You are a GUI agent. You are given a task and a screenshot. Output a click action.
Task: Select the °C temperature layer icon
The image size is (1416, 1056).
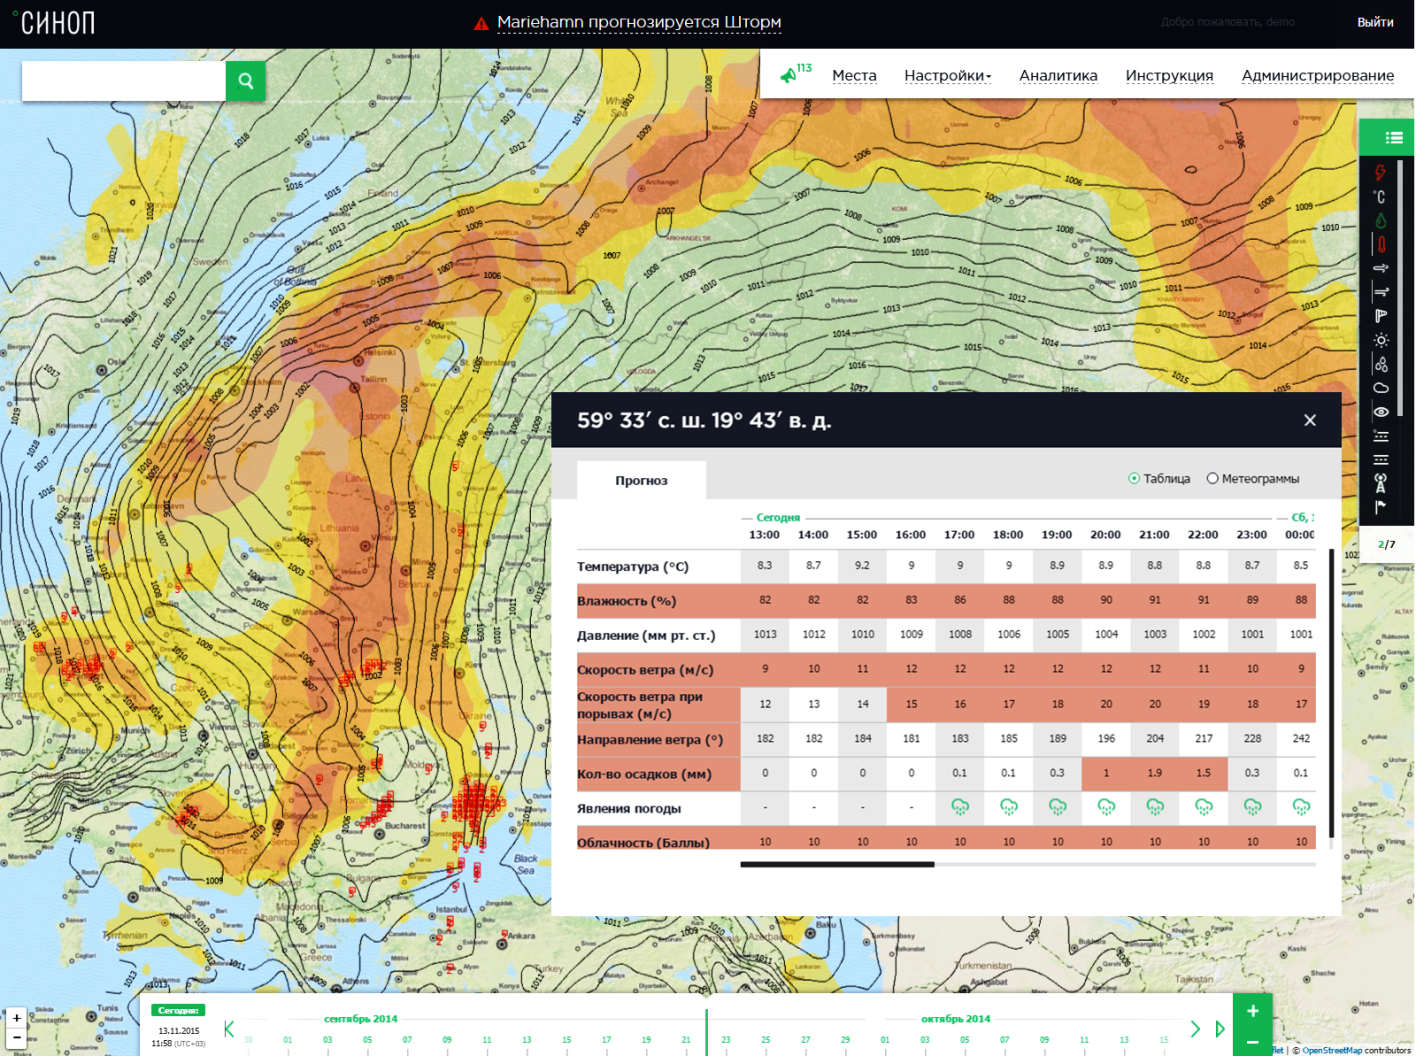coord(1380,197)
